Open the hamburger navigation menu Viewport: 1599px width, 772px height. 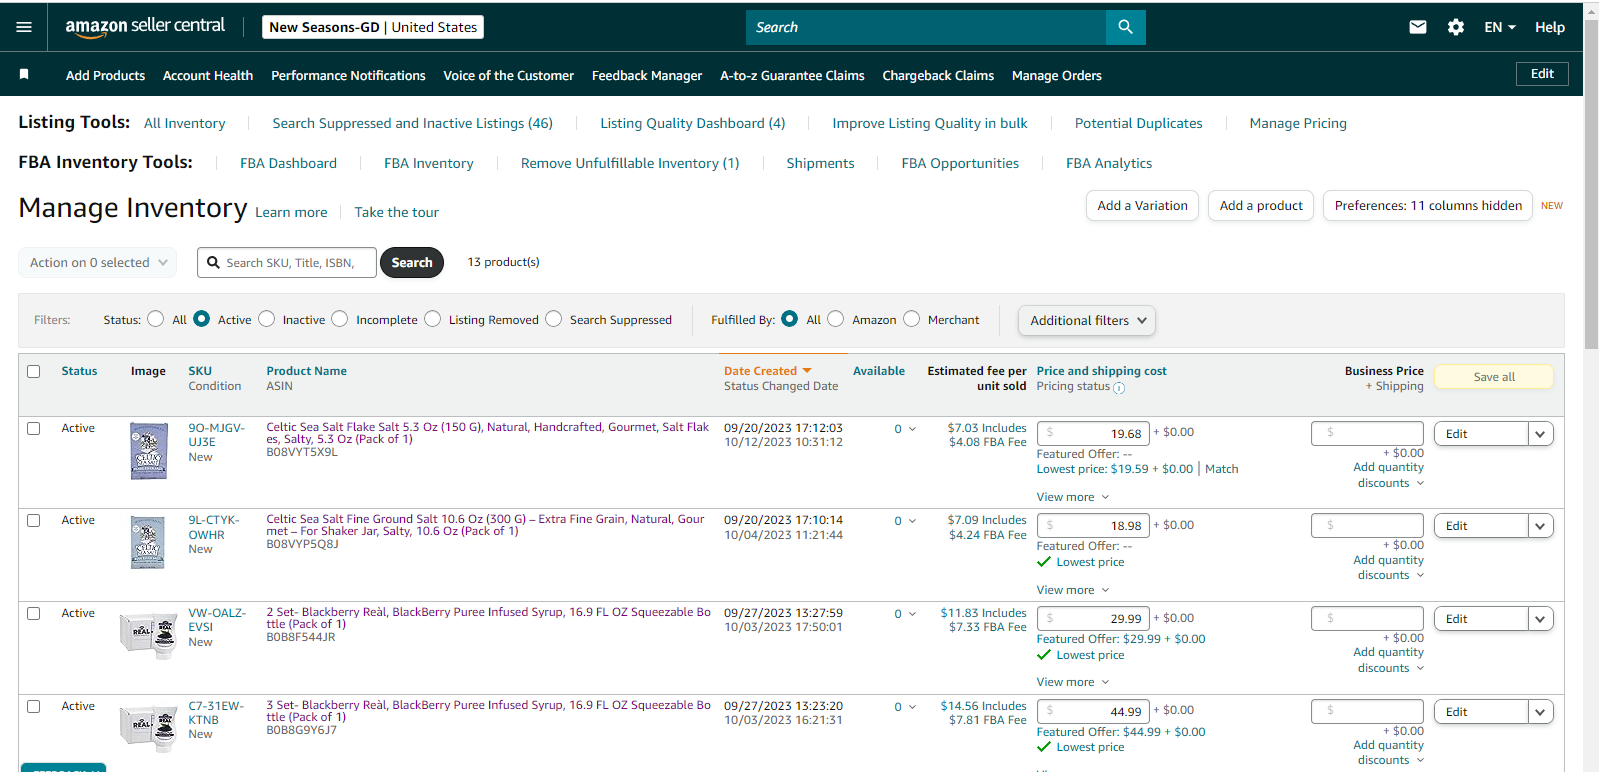(x=24, y=27)
